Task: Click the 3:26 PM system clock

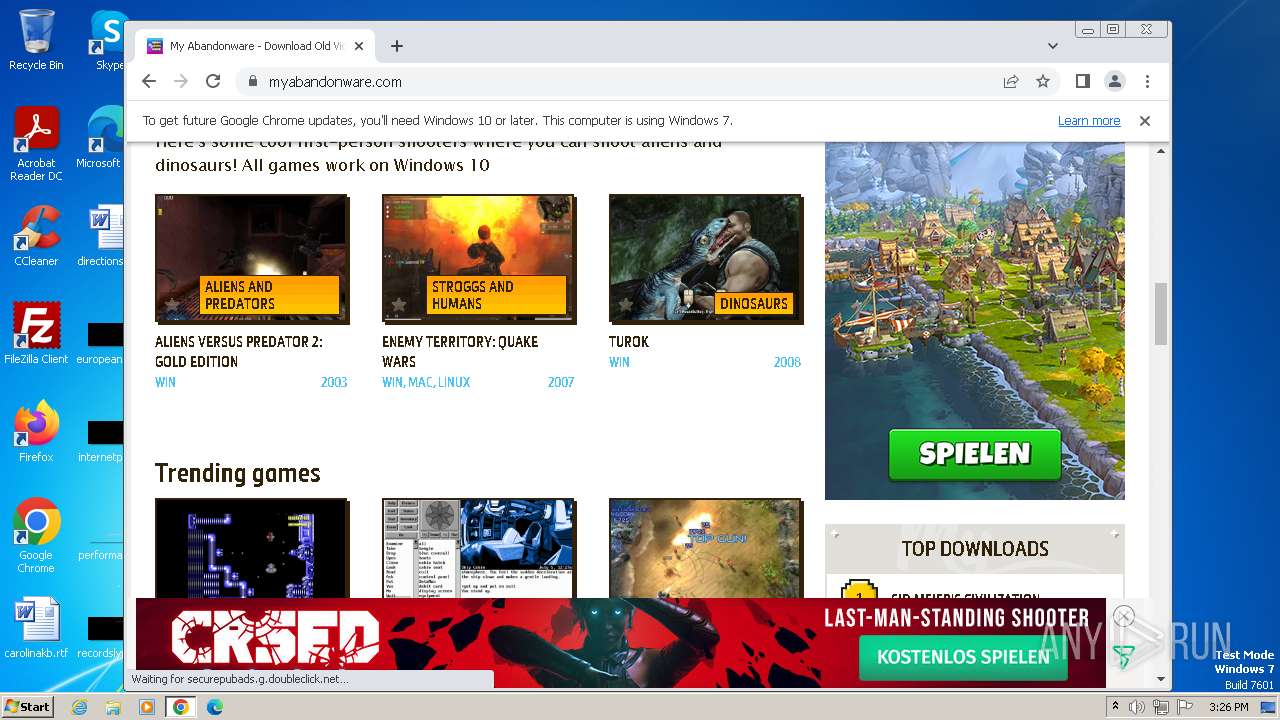Action: point(1229,707)
